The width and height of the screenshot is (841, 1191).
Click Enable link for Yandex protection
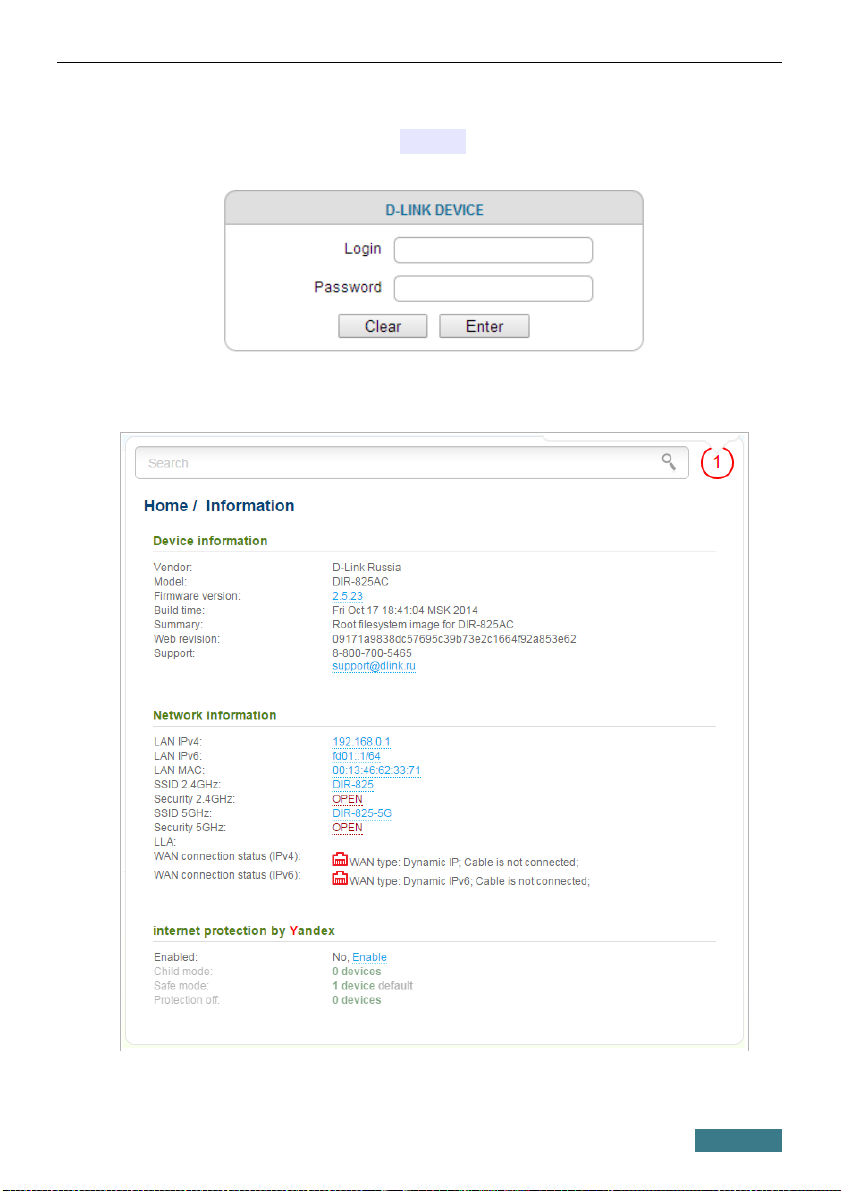[369, 958]
